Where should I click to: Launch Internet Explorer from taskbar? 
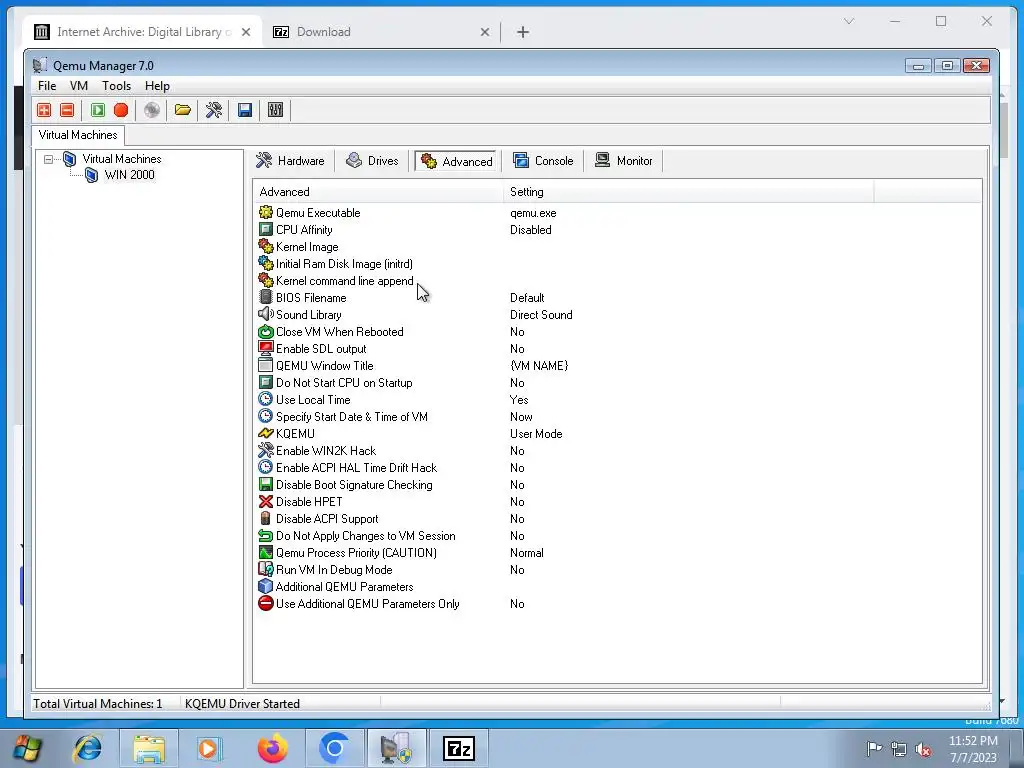tap(88, 748)
